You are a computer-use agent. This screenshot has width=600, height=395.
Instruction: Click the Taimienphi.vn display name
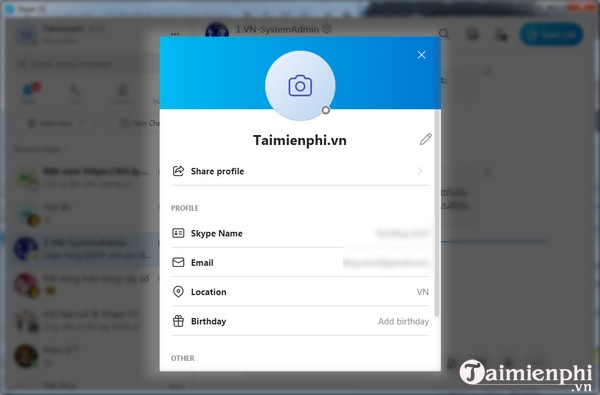[300, 140]
